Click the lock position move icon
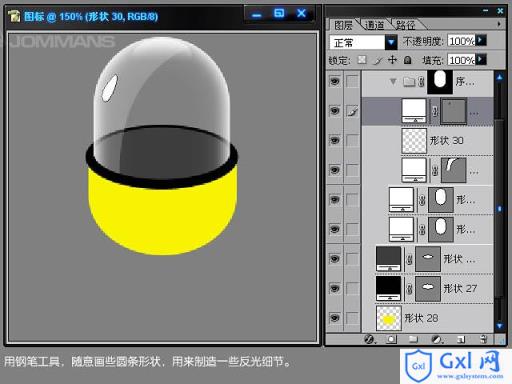512x384 pixels. 393,60
